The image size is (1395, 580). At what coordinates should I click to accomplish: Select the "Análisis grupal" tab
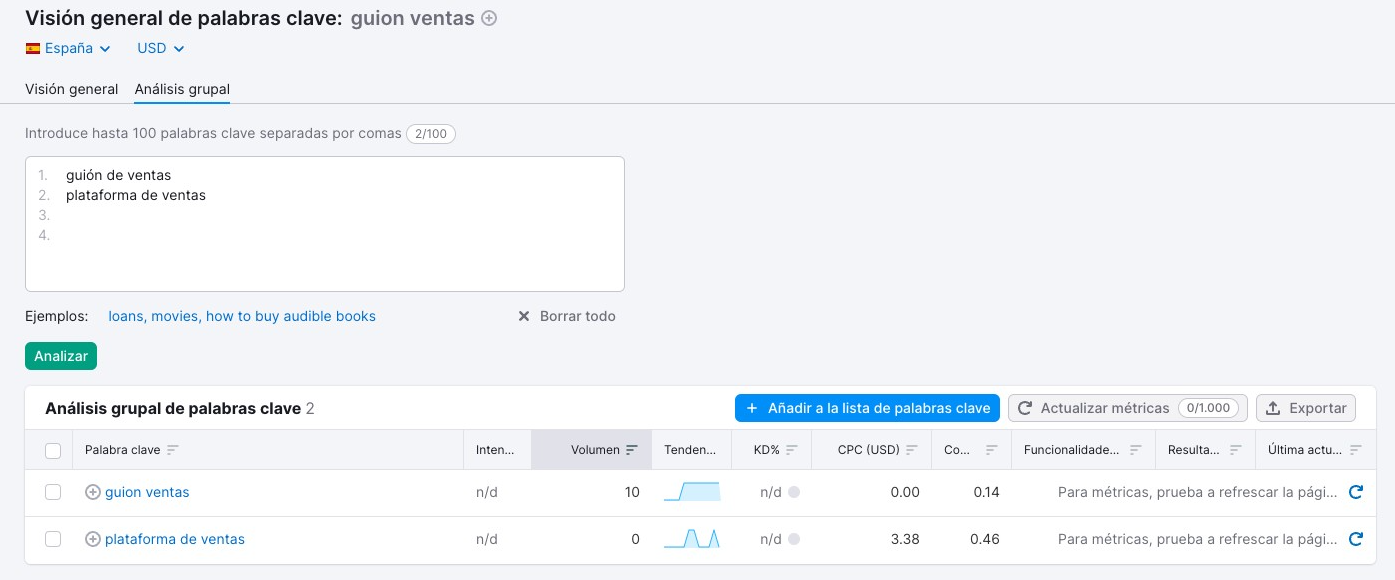181,89
